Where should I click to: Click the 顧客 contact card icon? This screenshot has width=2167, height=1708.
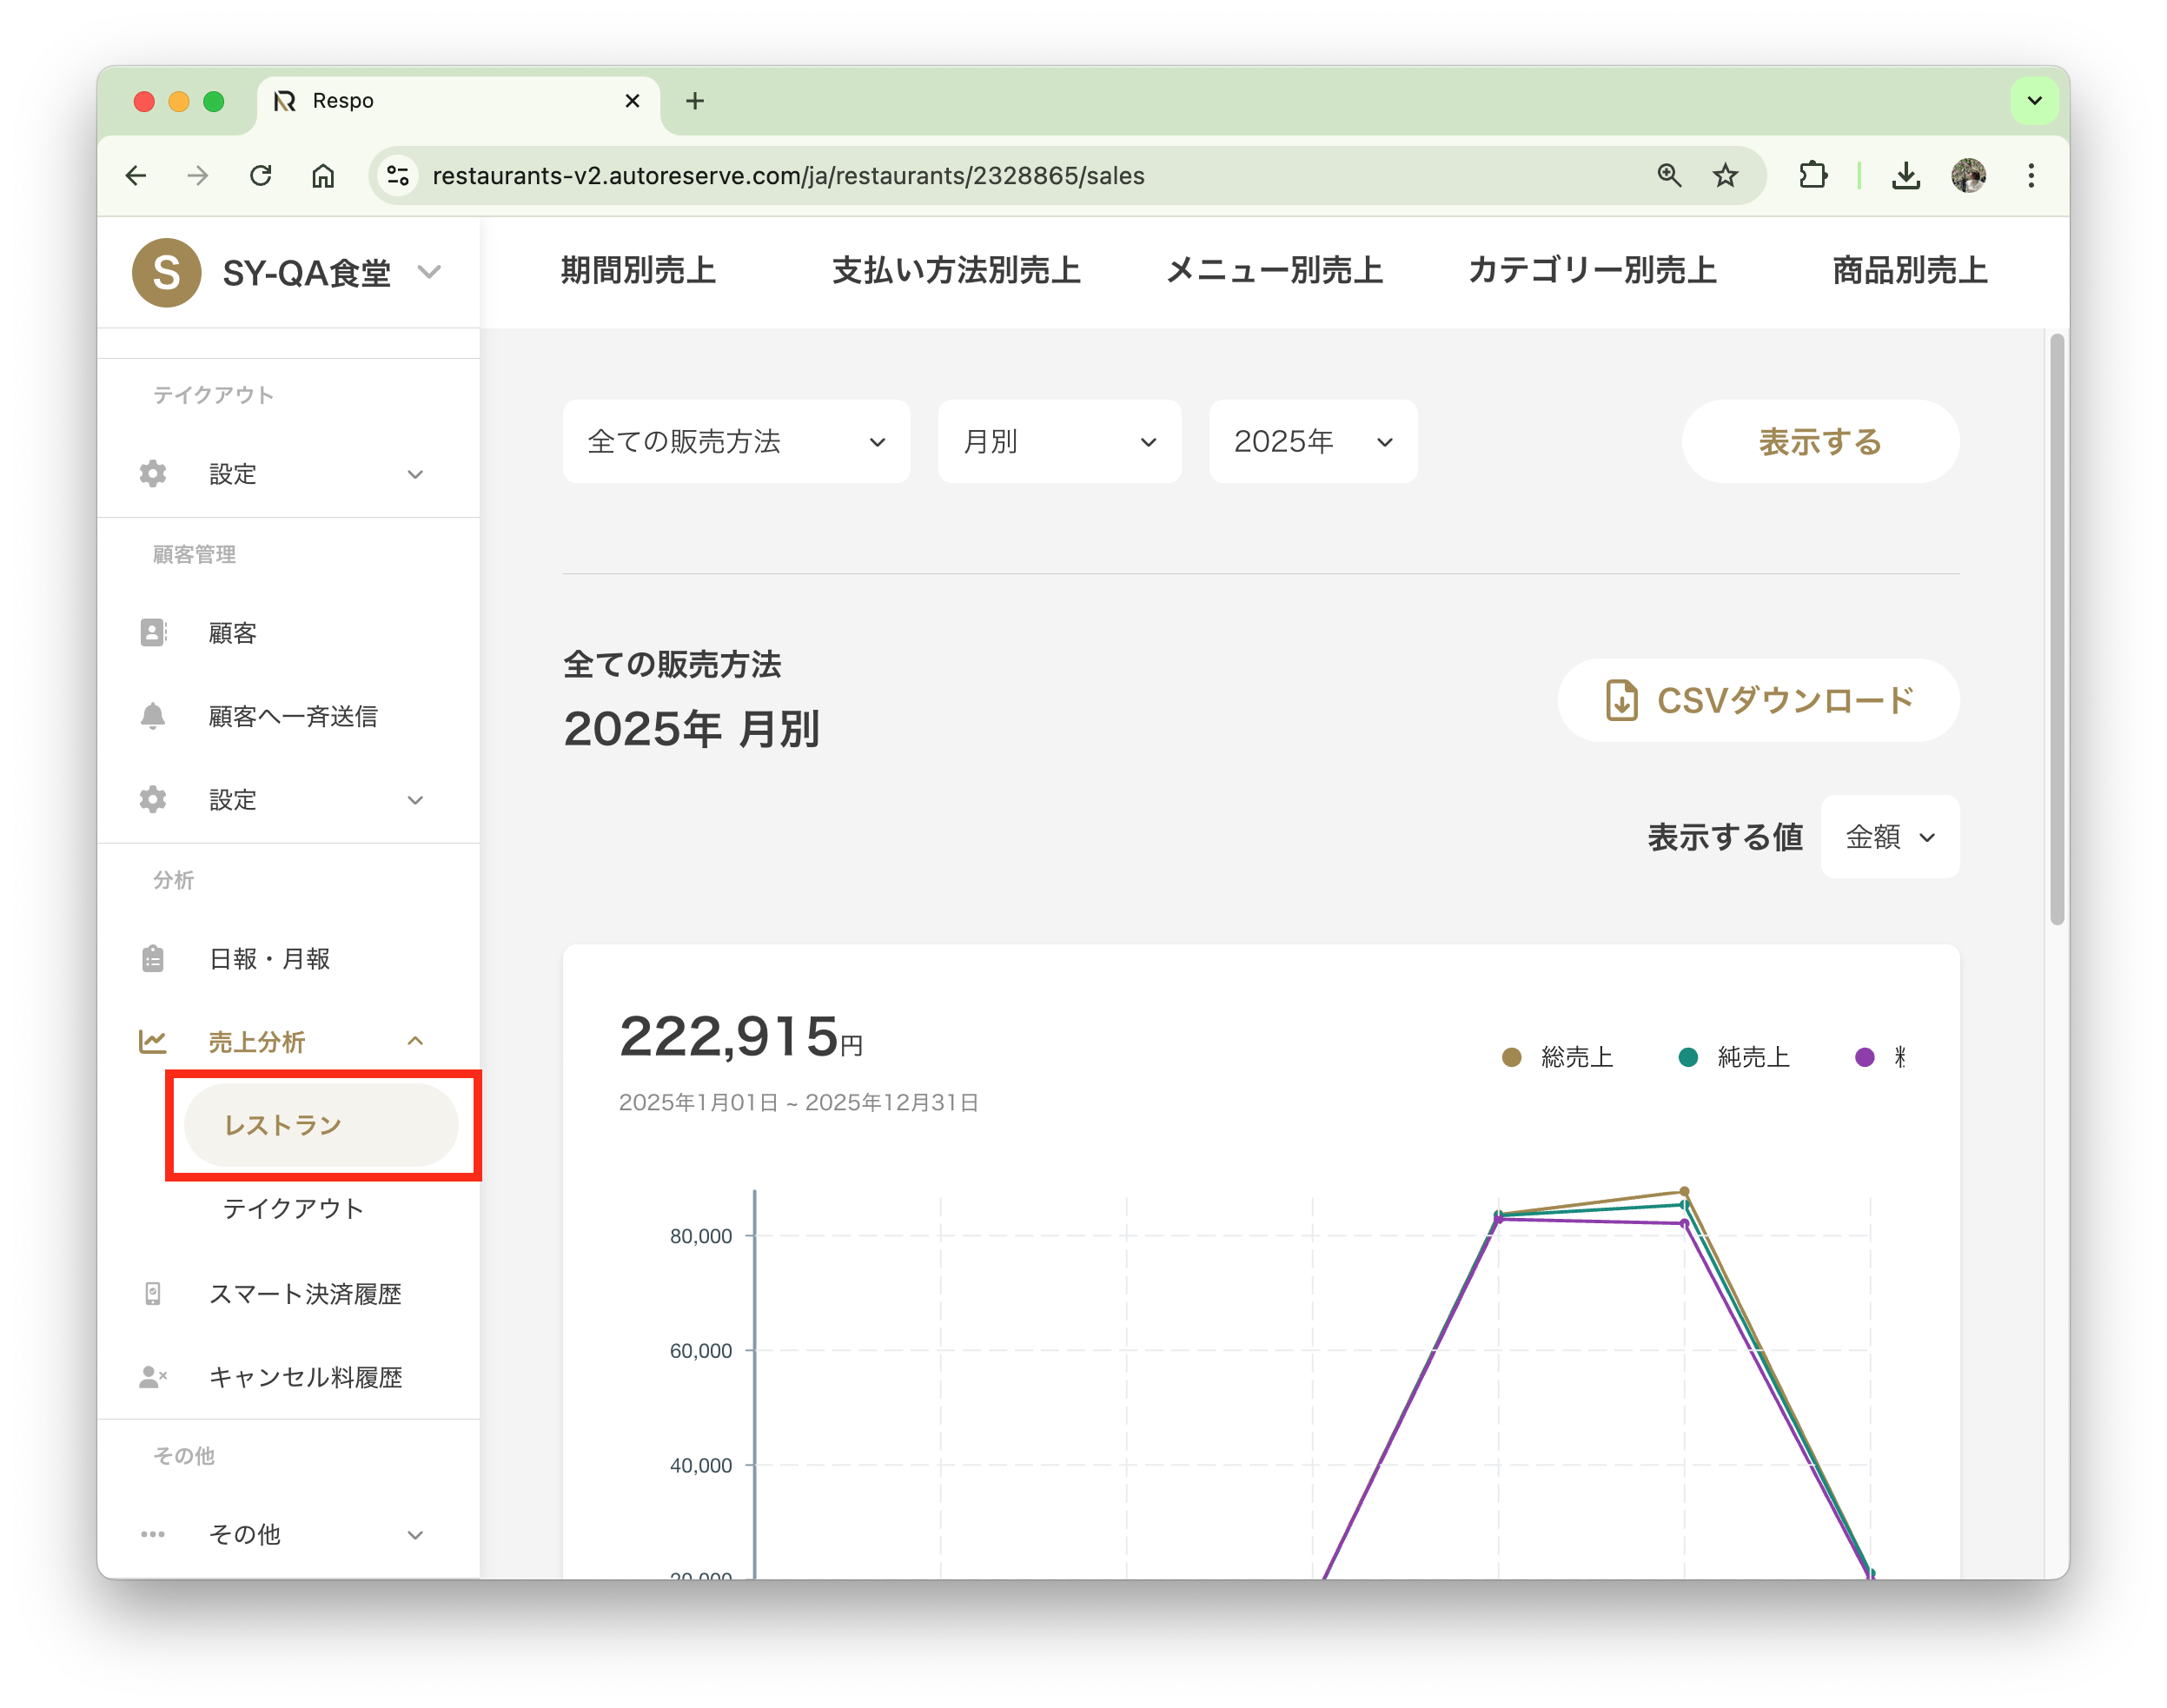click(153, 632)
